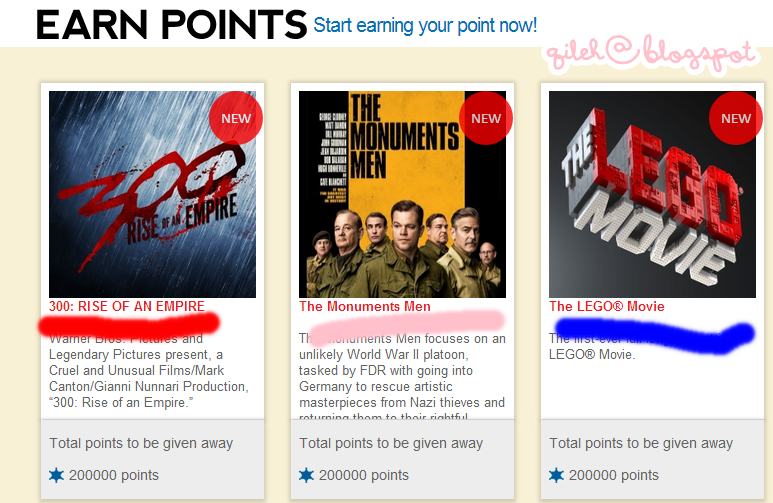Click the star icon under Monuments Men card

(x=307, y=475)
